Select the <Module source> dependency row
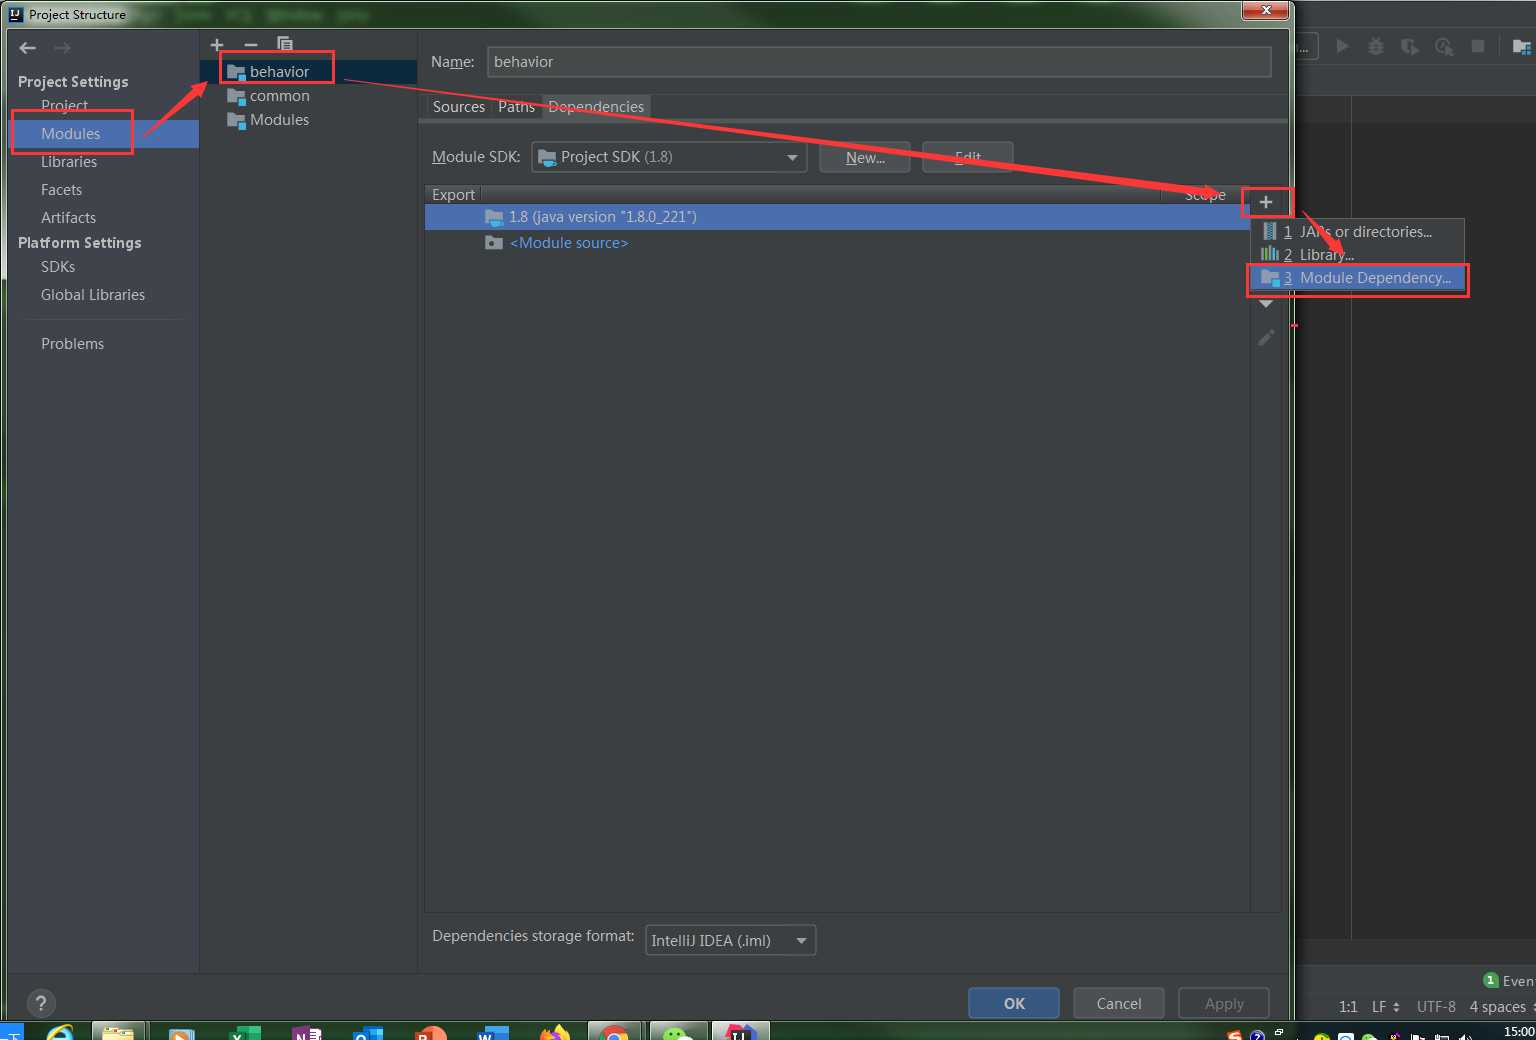This screenshot has height=1040, width=1536. click(837, 243)
